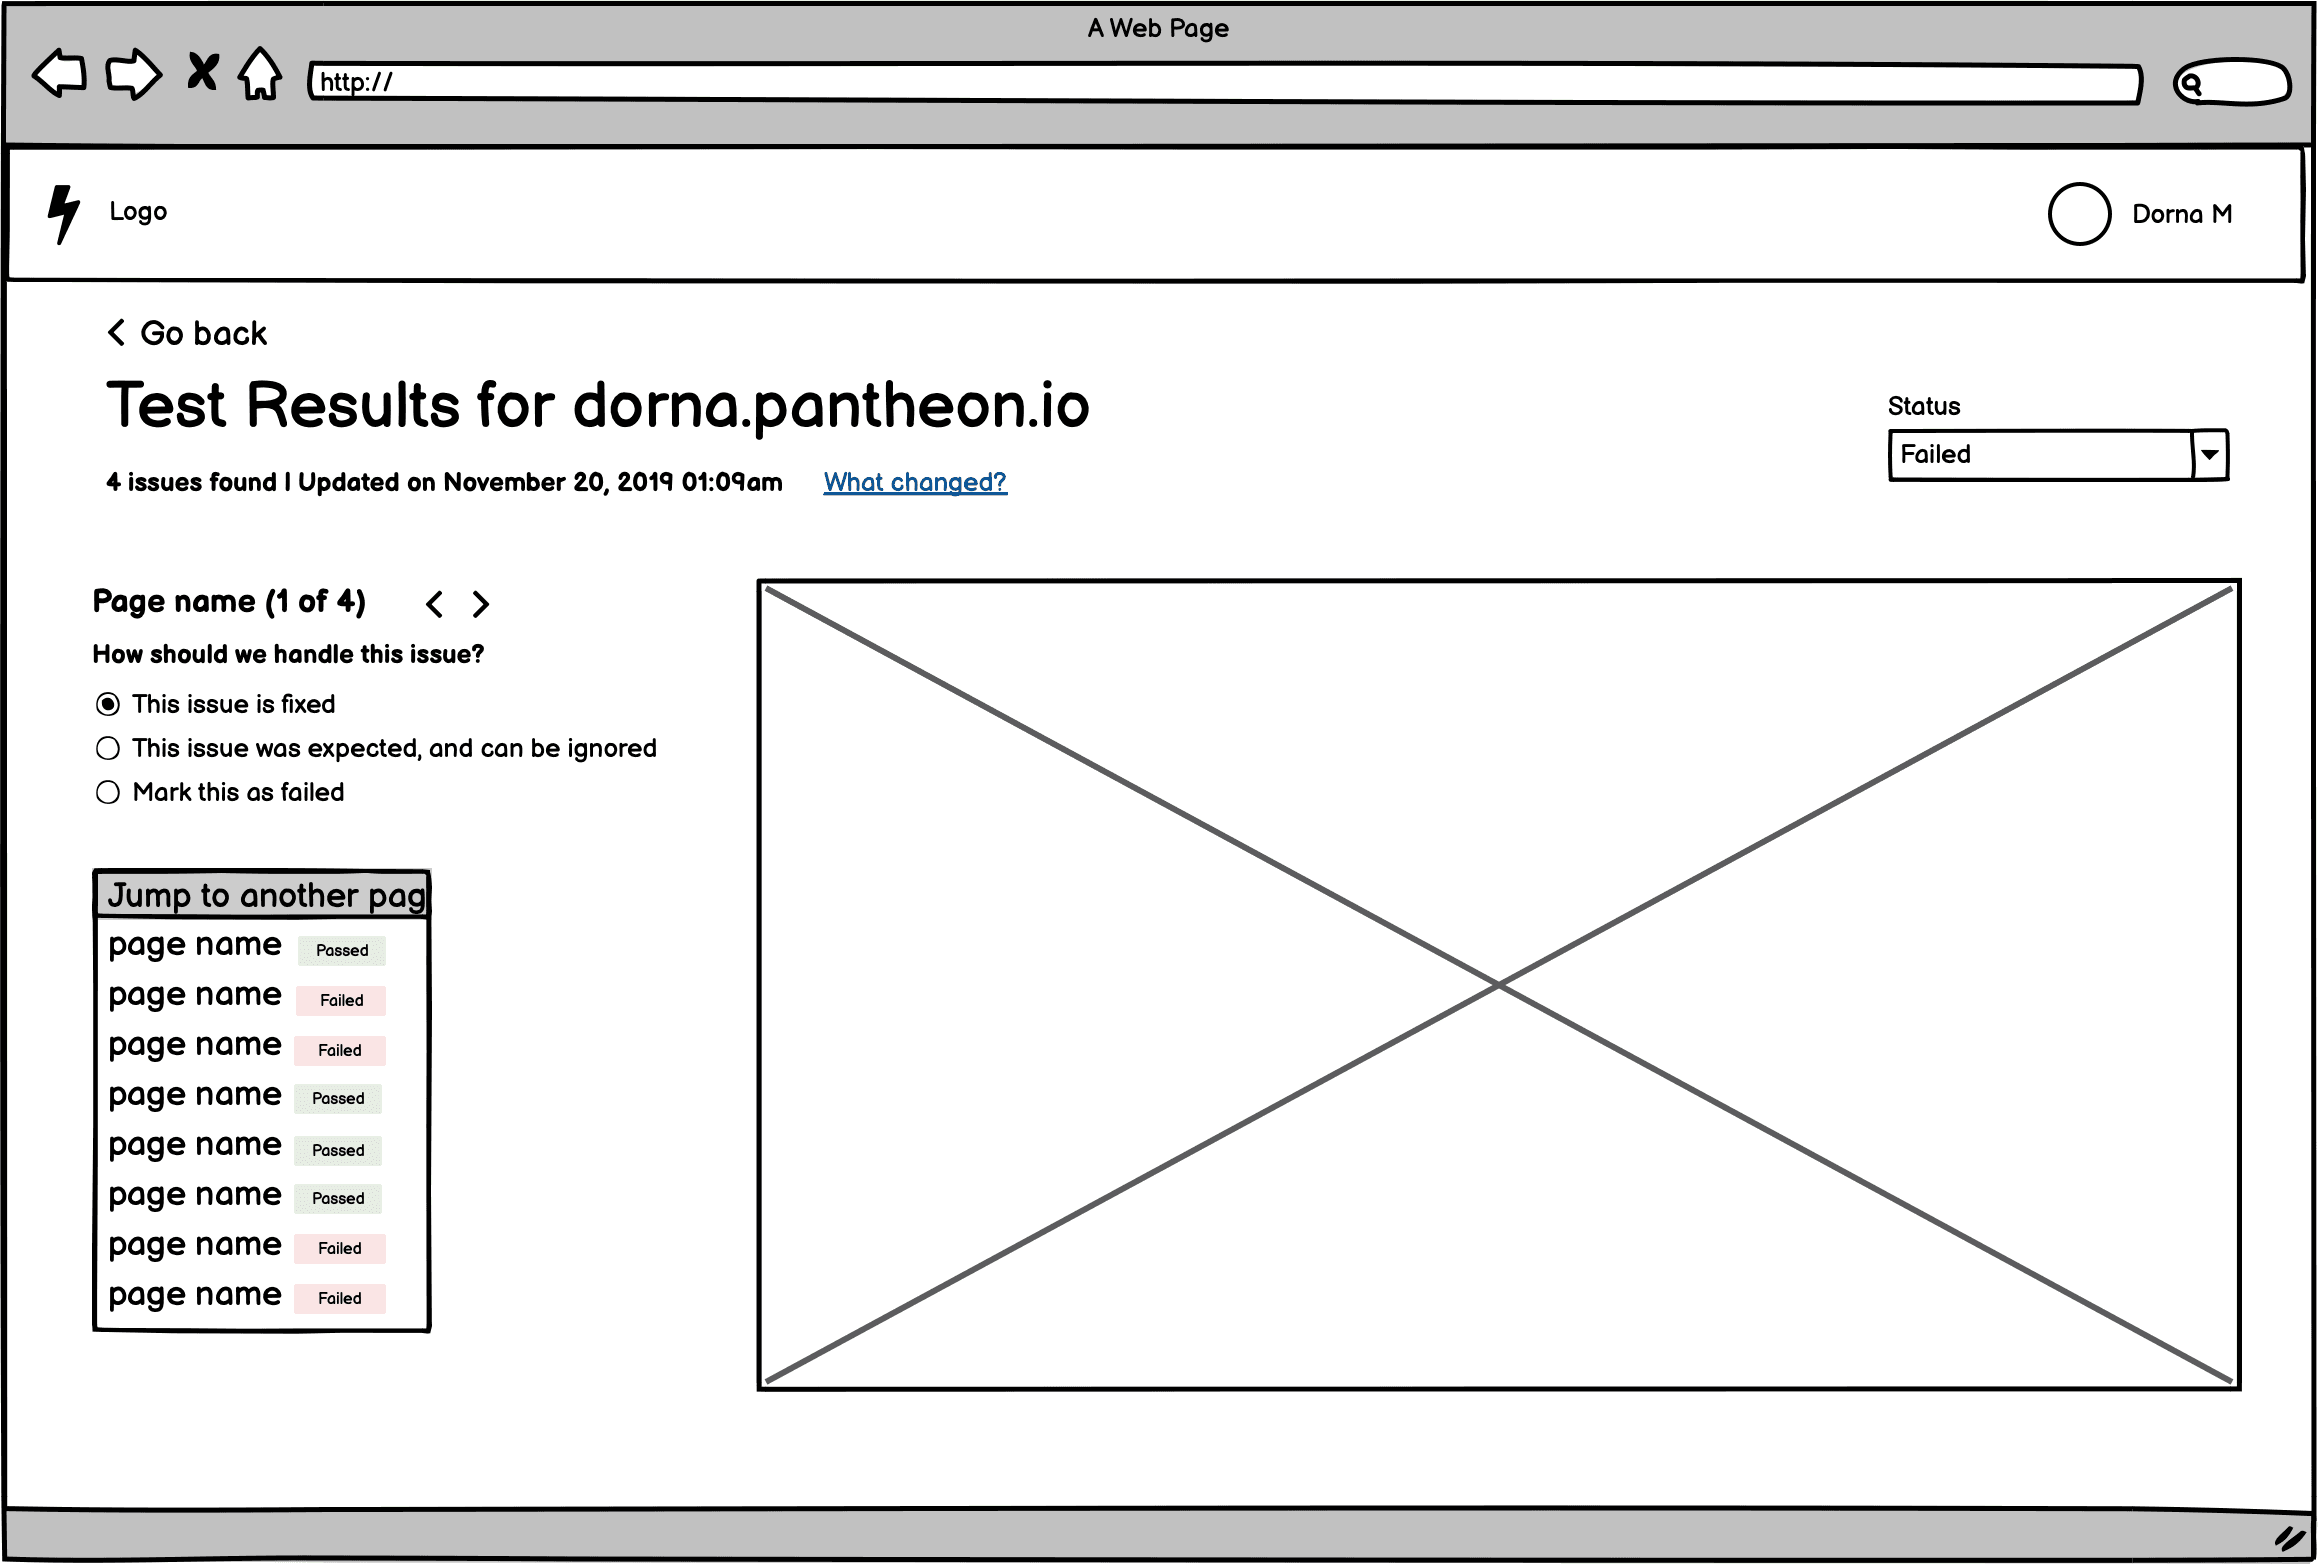The image size is (2318, 1564).
Task: Click the 'A Web Page' window title
Action: pyautogui.click(x=1158, y=28)
